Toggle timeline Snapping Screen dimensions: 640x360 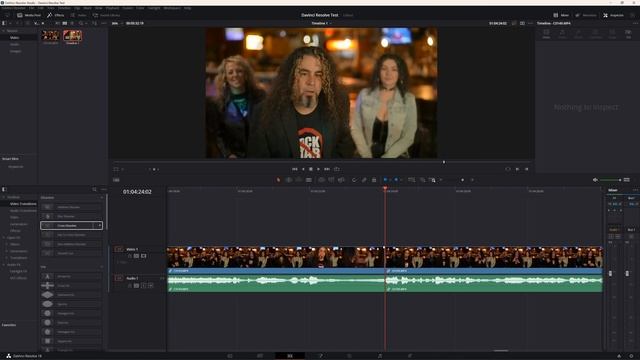pyautogui.click(x=354, y=180)
